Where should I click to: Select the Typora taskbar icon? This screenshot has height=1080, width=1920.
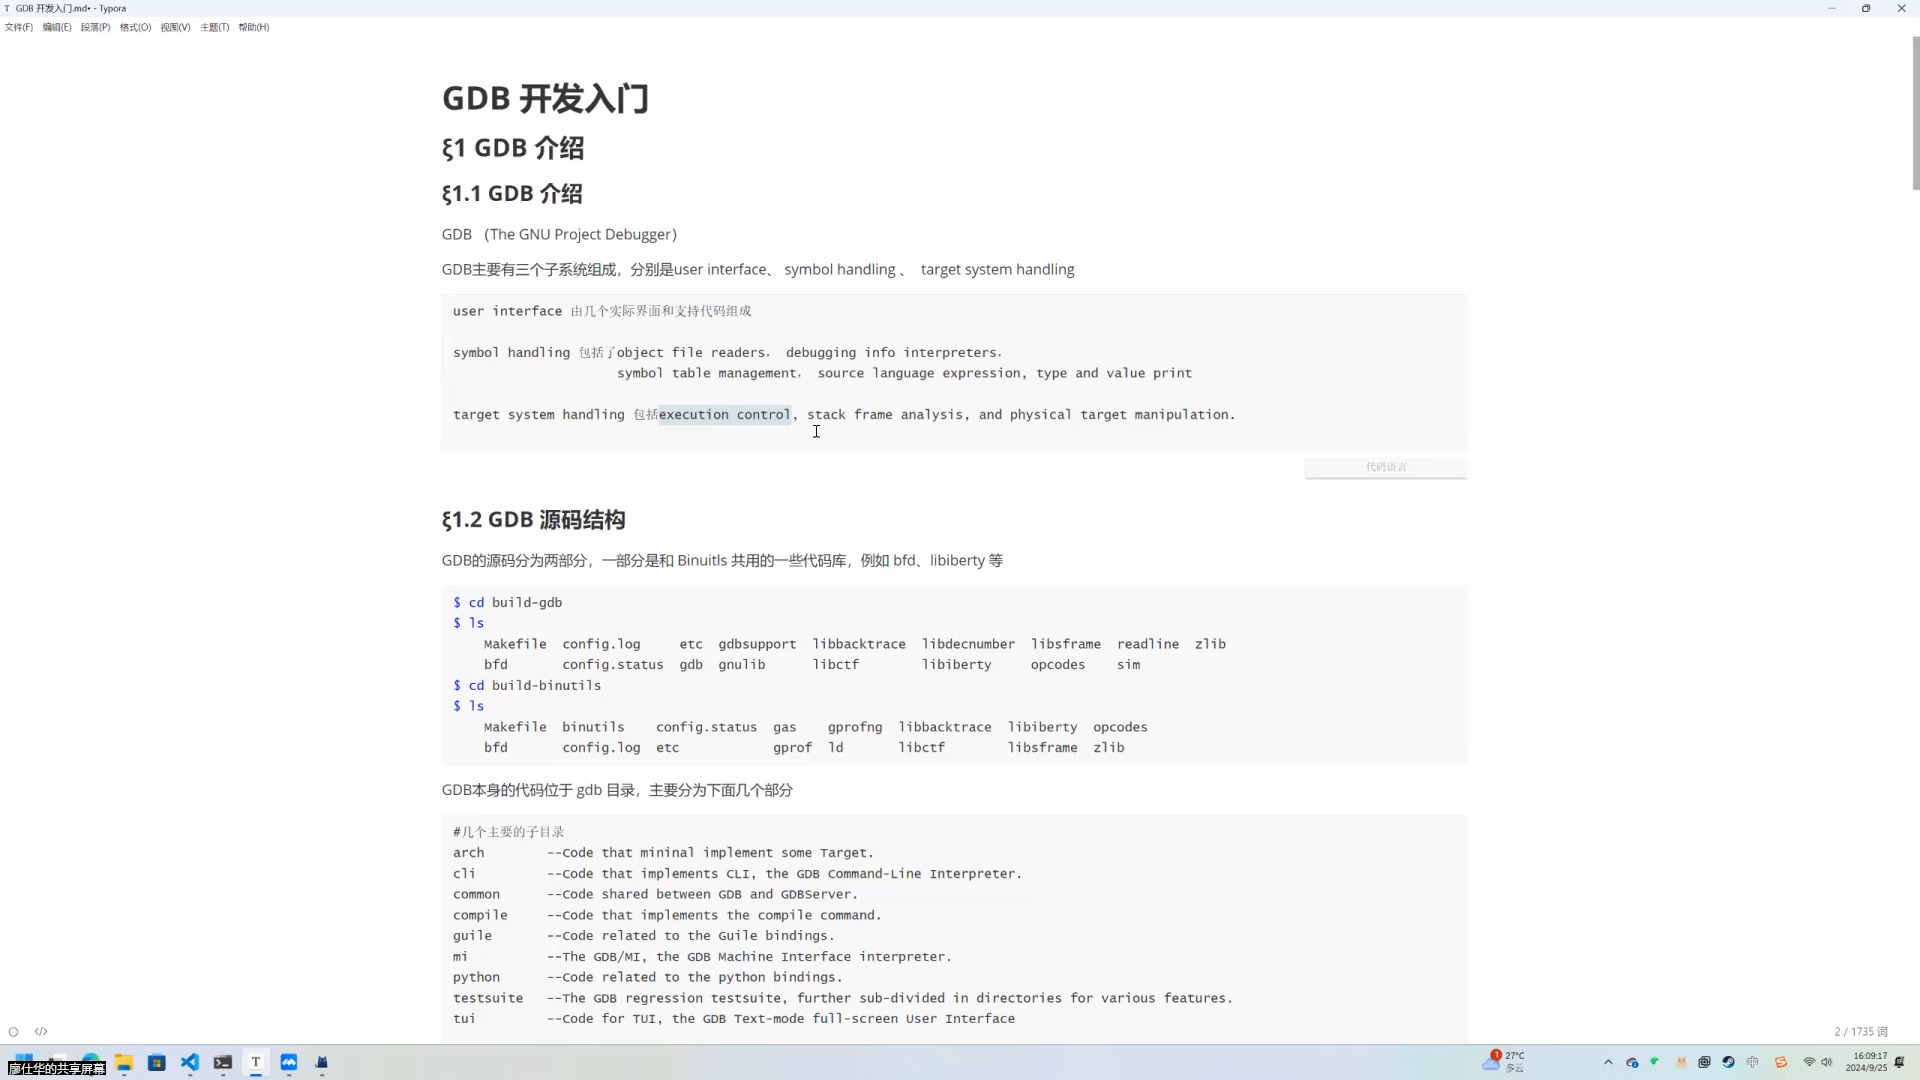pos(256,1062)
